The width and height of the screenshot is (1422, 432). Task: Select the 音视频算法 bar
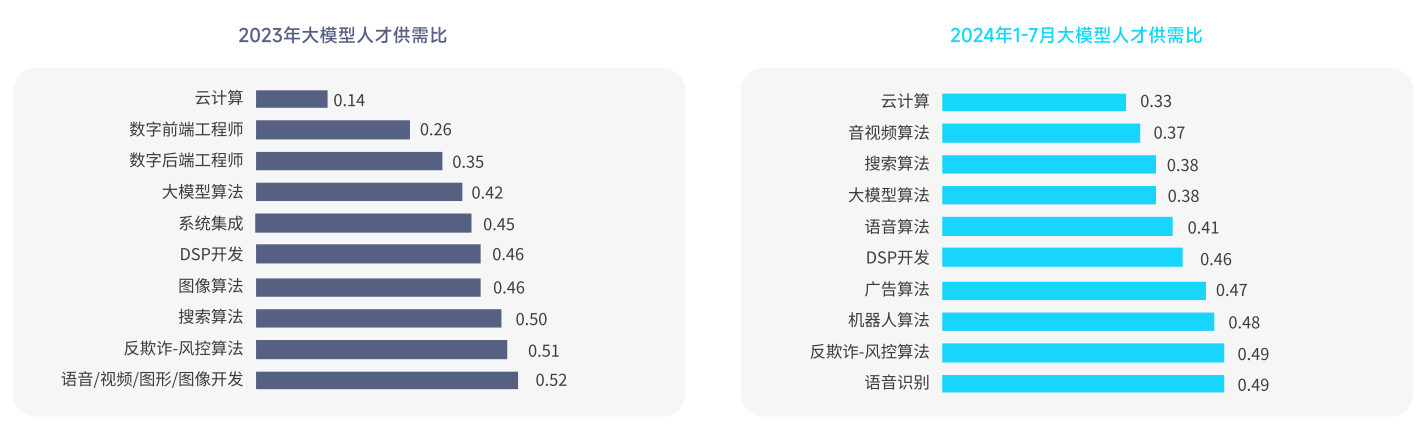click(1041, 133)
